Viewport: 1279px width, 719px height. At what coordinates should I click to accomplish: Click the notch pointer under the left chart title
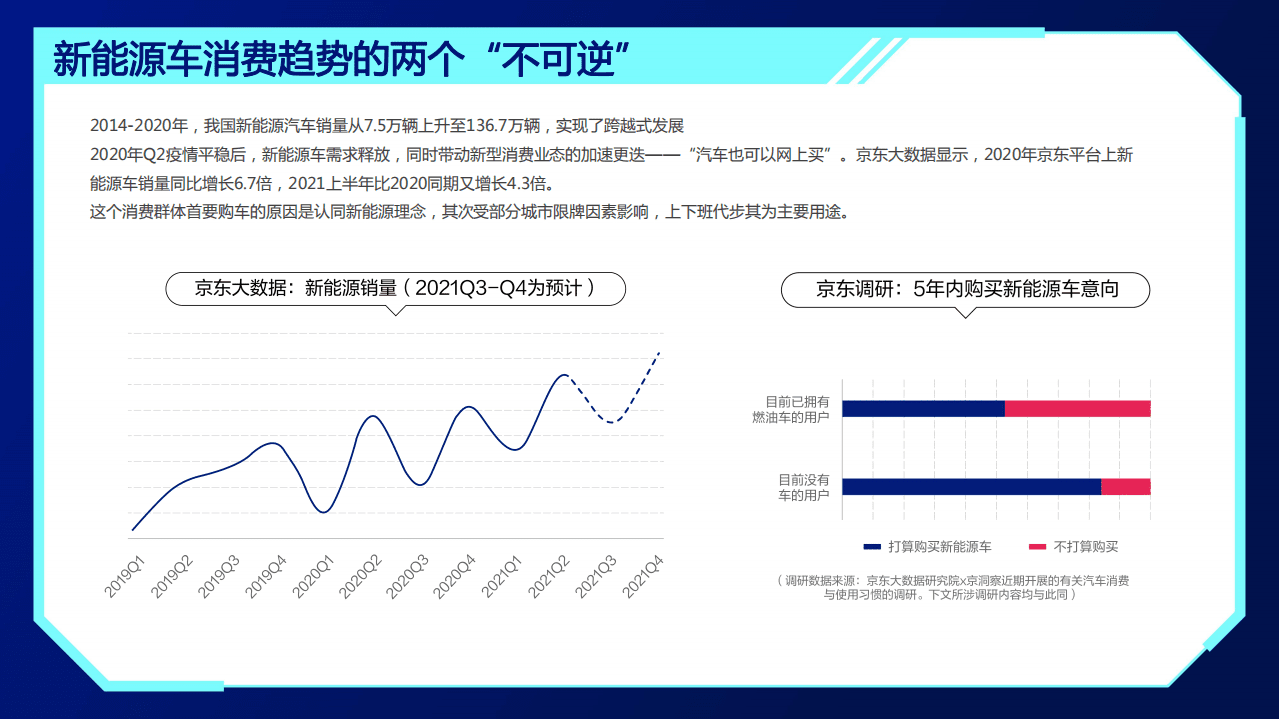(396, 312)
